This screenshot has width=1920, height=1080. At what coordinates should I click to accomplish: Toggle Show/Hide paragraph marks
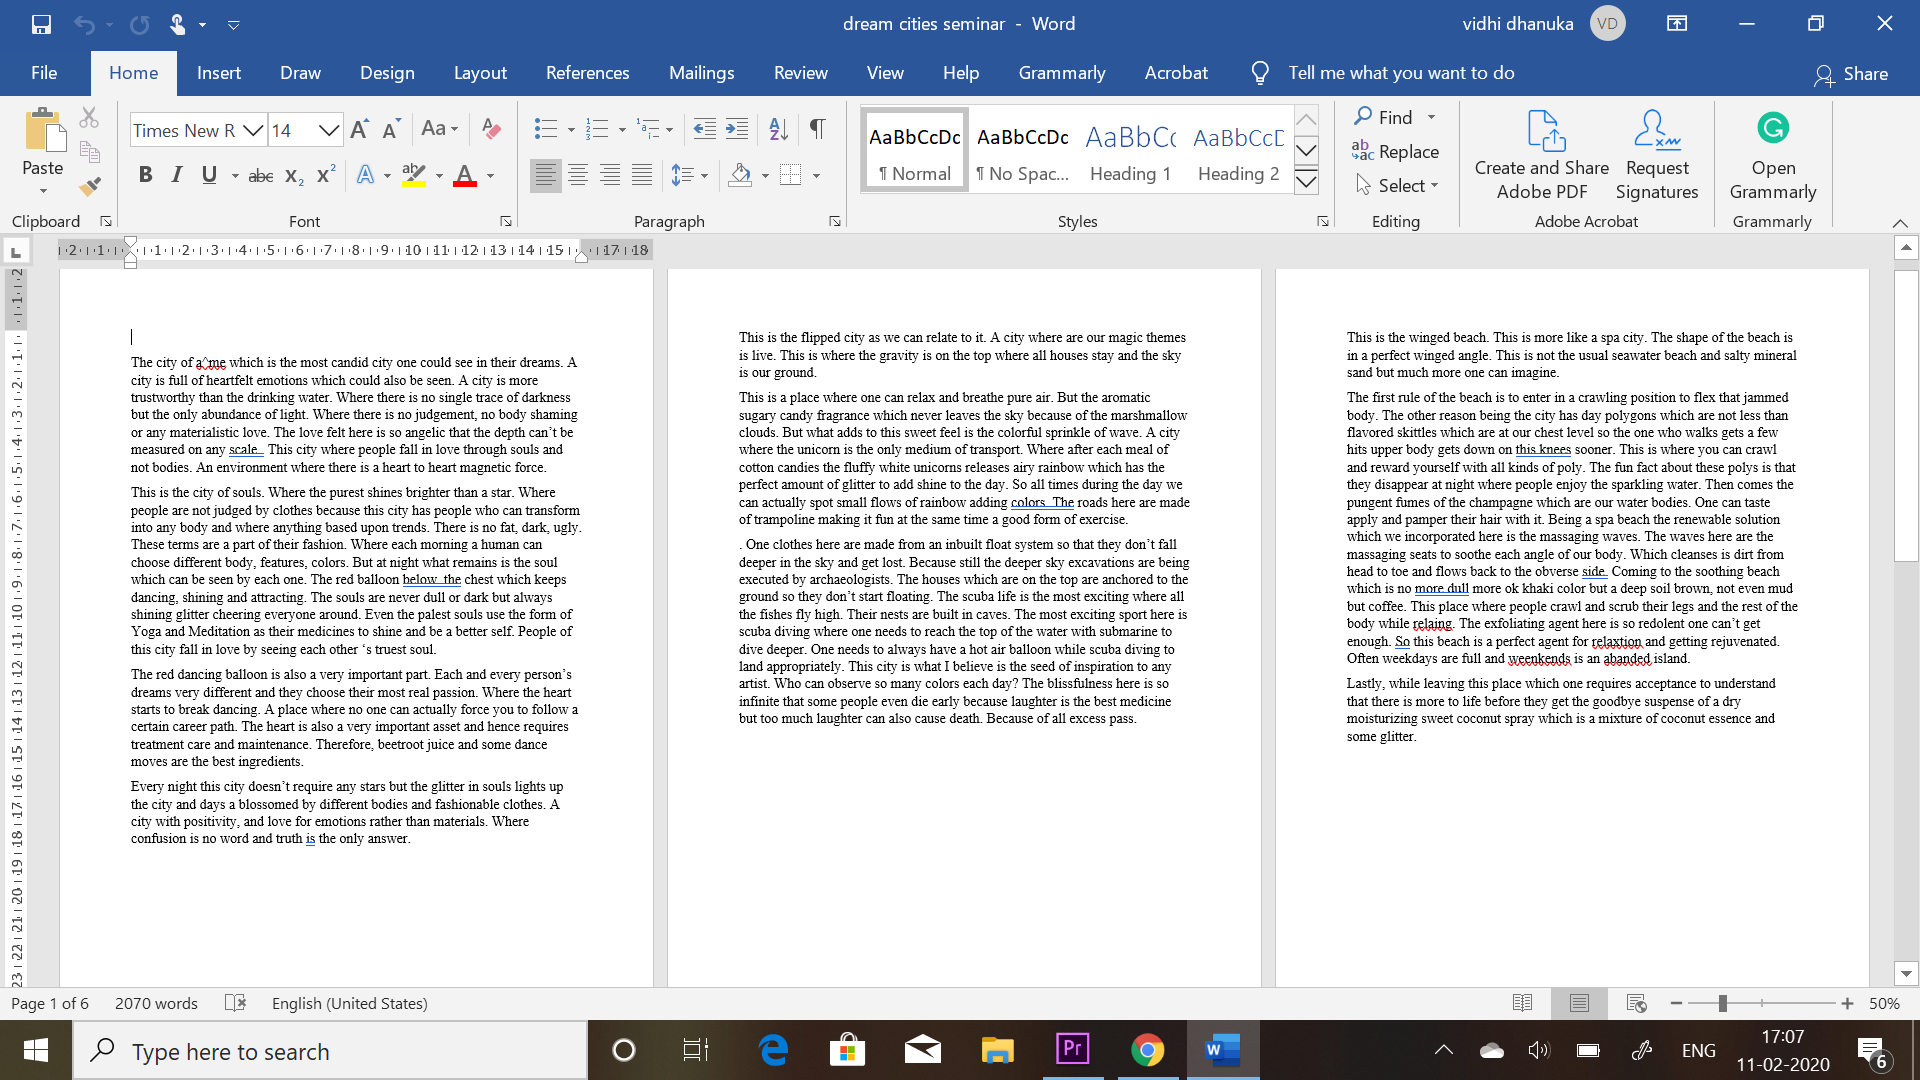pos(818,128)
